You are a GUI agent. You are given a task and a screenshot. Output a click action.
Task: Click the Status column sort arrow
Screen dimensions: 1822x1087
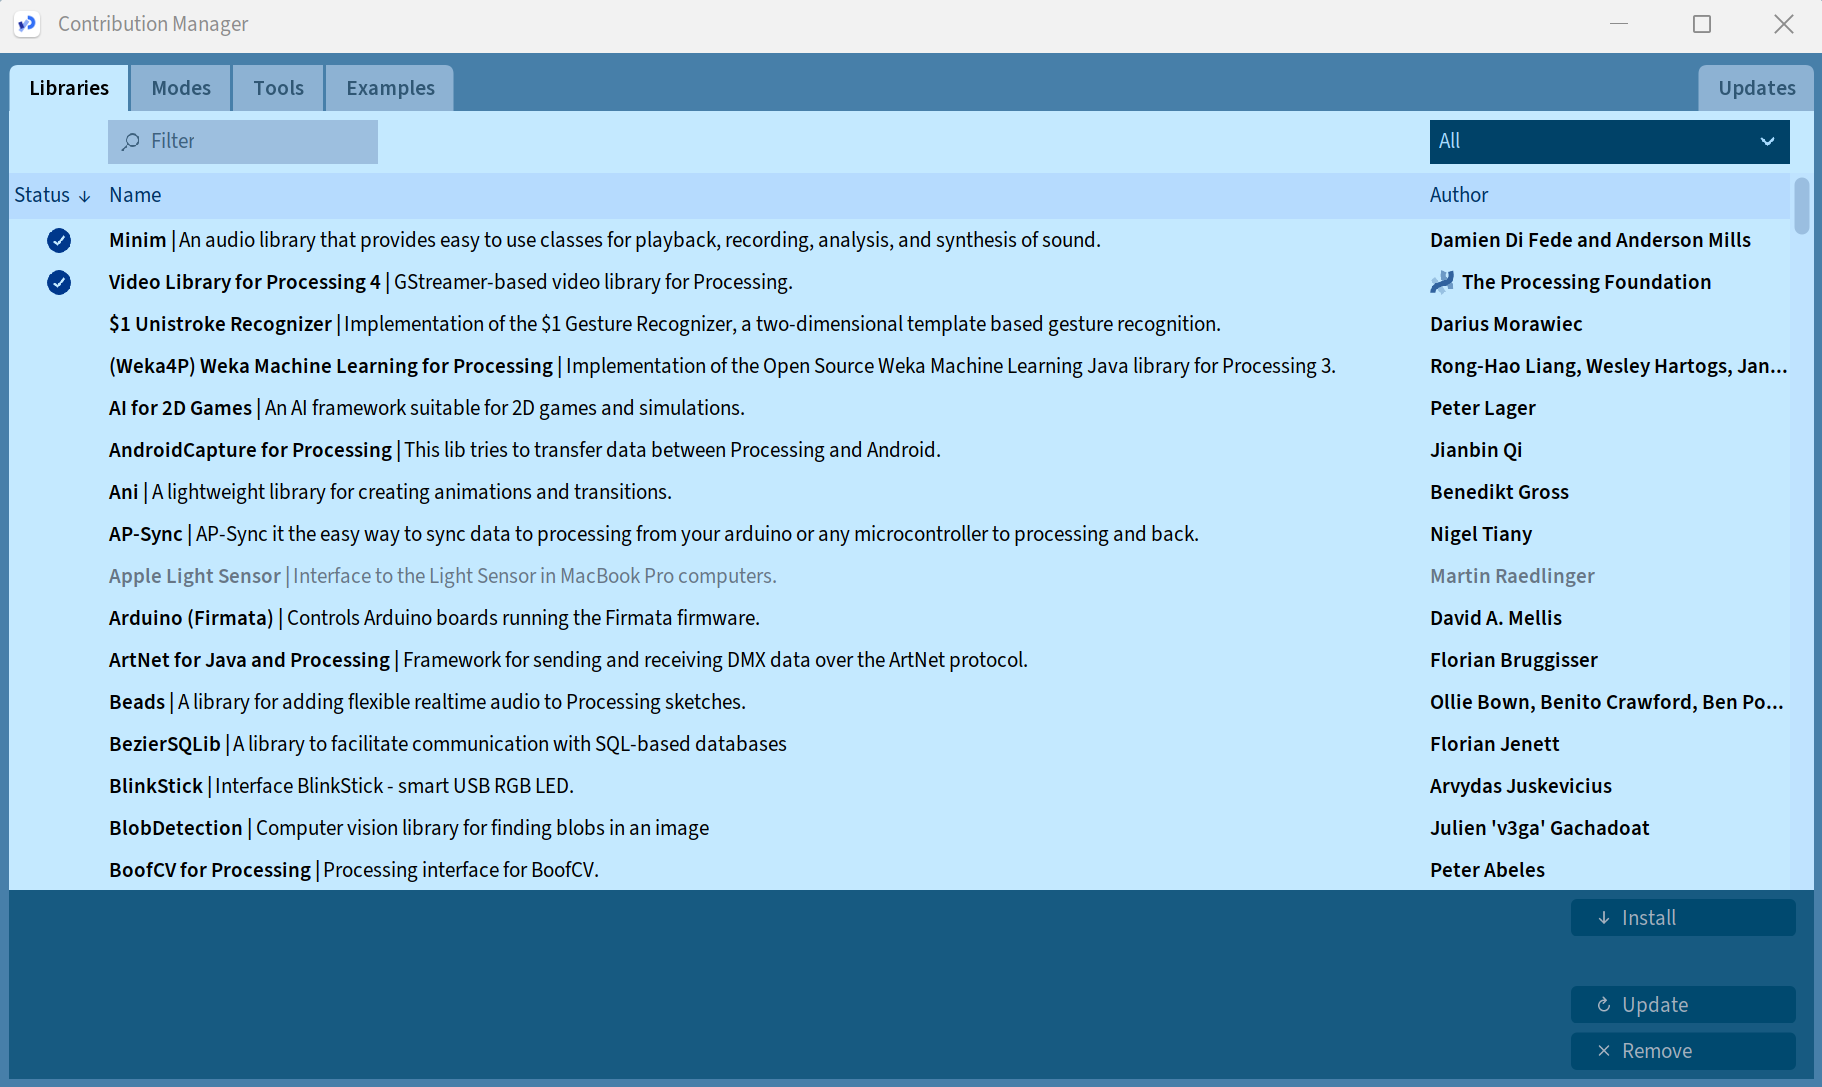click(x=85, y=196)
